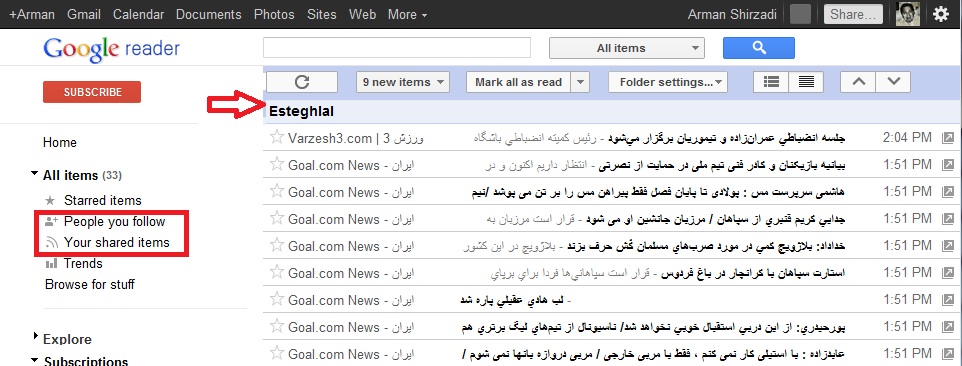Screen dimensions: 962x366
Task: Click the refresh icon button
Action: (x=301, y=82)
